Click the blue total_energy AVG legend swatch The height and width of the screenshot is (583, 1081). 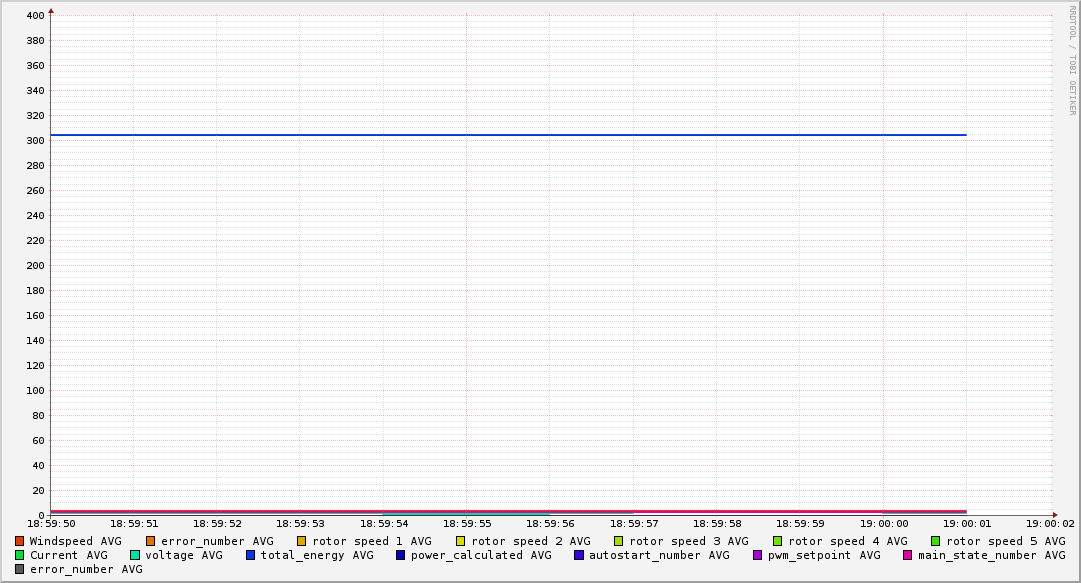[251, 555]
